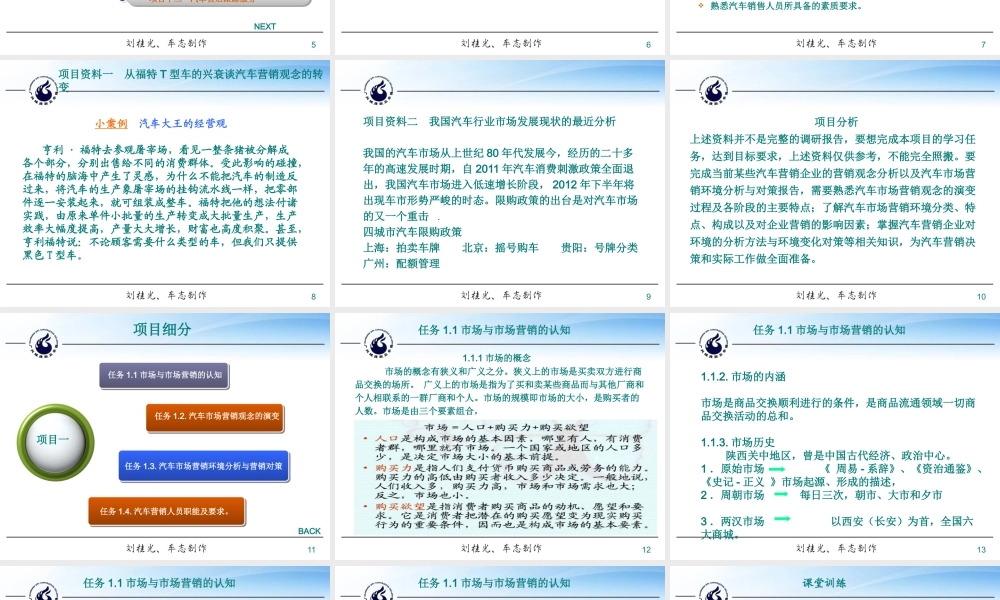Viewport: 1000px width, 600px height.
Task: Click page number 9
Action: click(648, 296)
